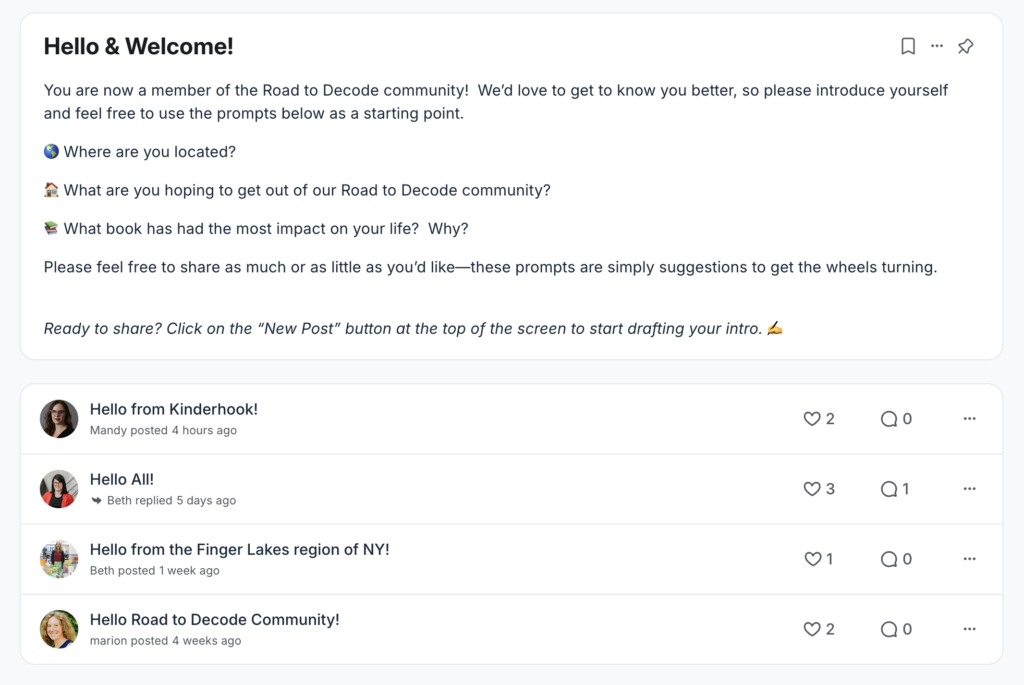Open the Hello Road to Decode Community post

coord(214,619)
